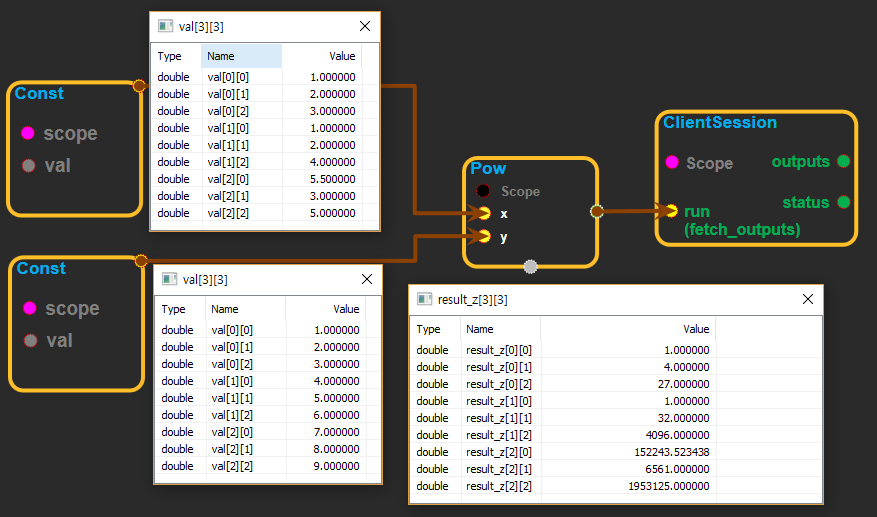Select the y input port on the Pow node
Screen dimensions: 877x517
tap(484, 237)
